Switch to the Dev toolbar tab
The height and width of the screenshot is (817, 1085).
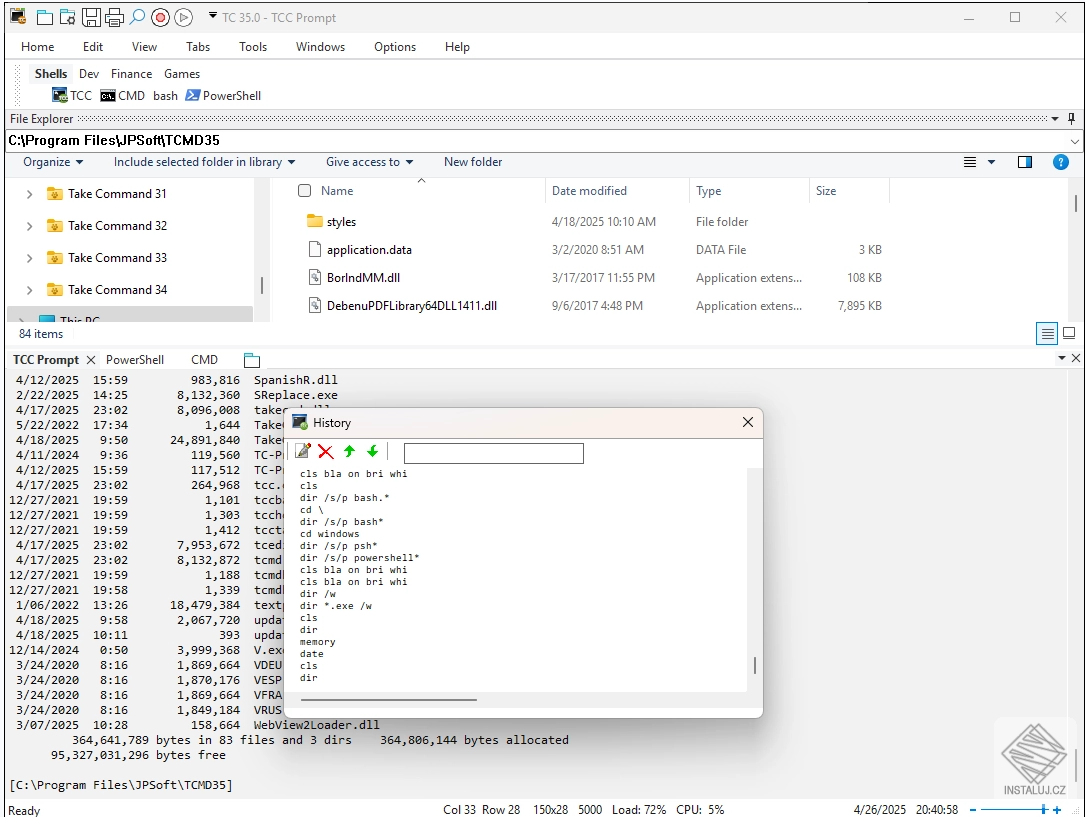click(x=89, y=74)
